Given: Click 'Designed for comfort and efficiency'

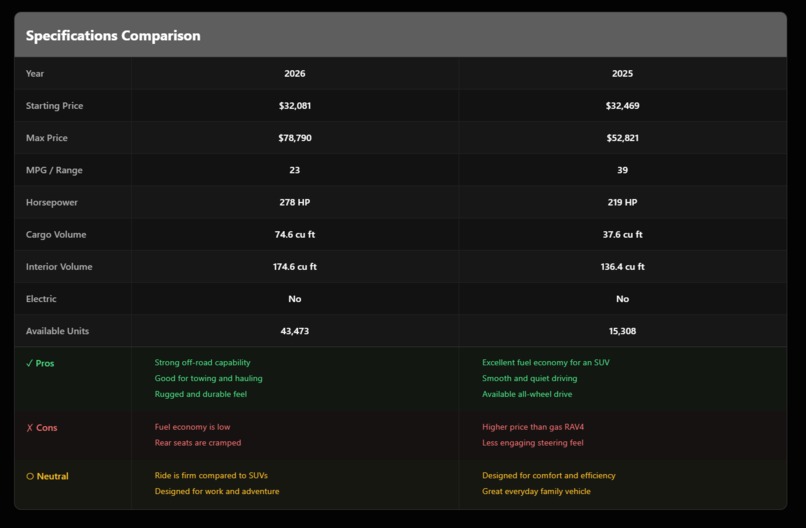Looking at the screenshot, I should (x=548, y=476).
